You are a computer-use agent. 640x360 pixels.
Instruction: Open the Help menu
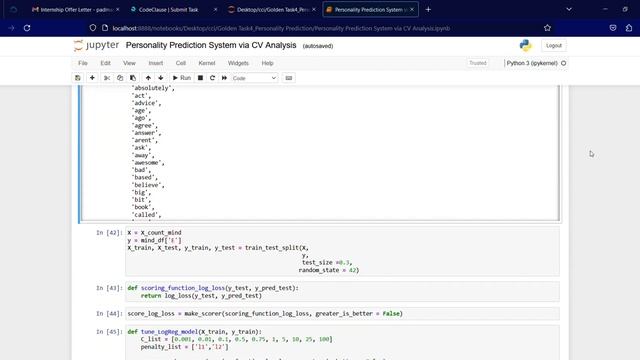coord(267,63)
